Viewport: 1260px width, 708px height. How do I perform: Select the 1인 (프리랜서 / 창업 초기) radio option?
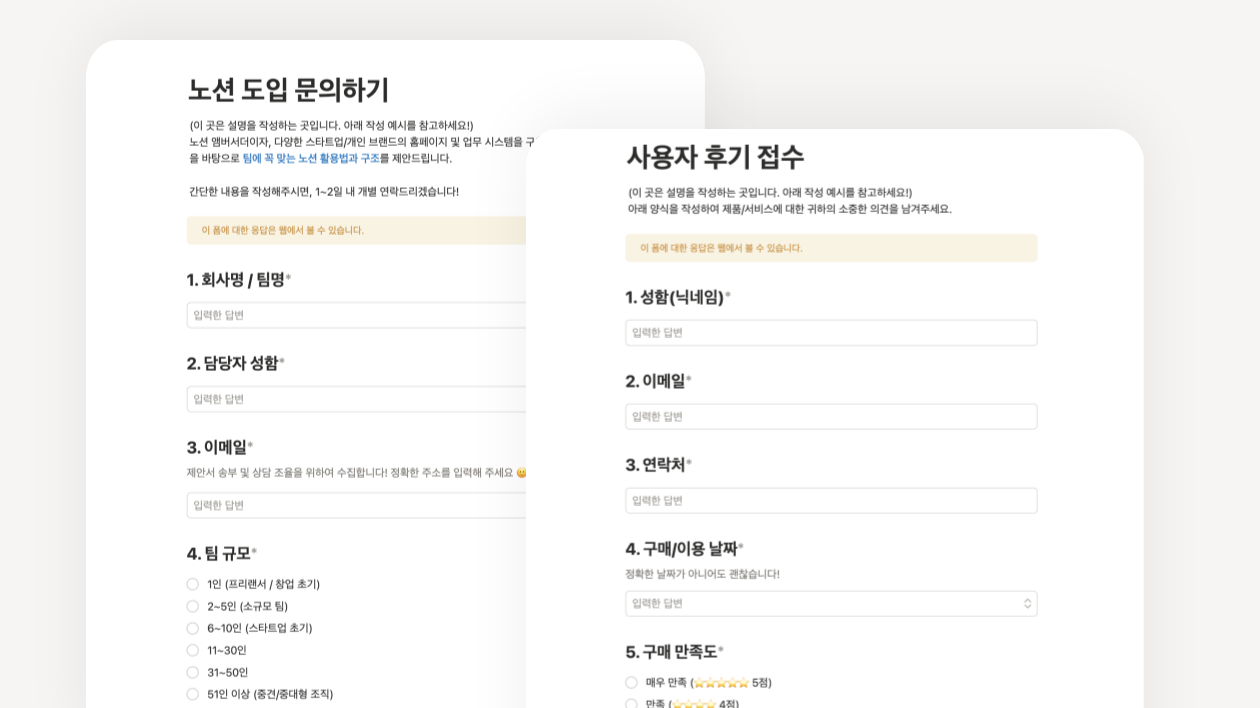coord(193,584)
